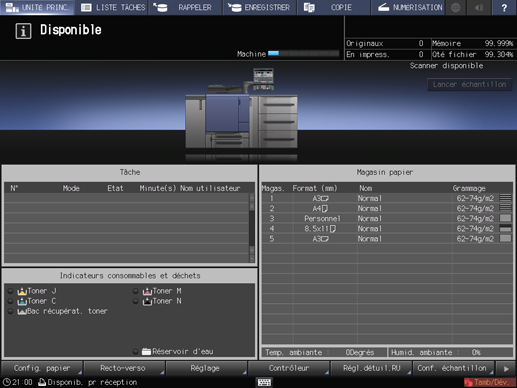This screenshot has height=388, width=517.
Task: Show more buttons with right arrow
Action: coord(506,368)
